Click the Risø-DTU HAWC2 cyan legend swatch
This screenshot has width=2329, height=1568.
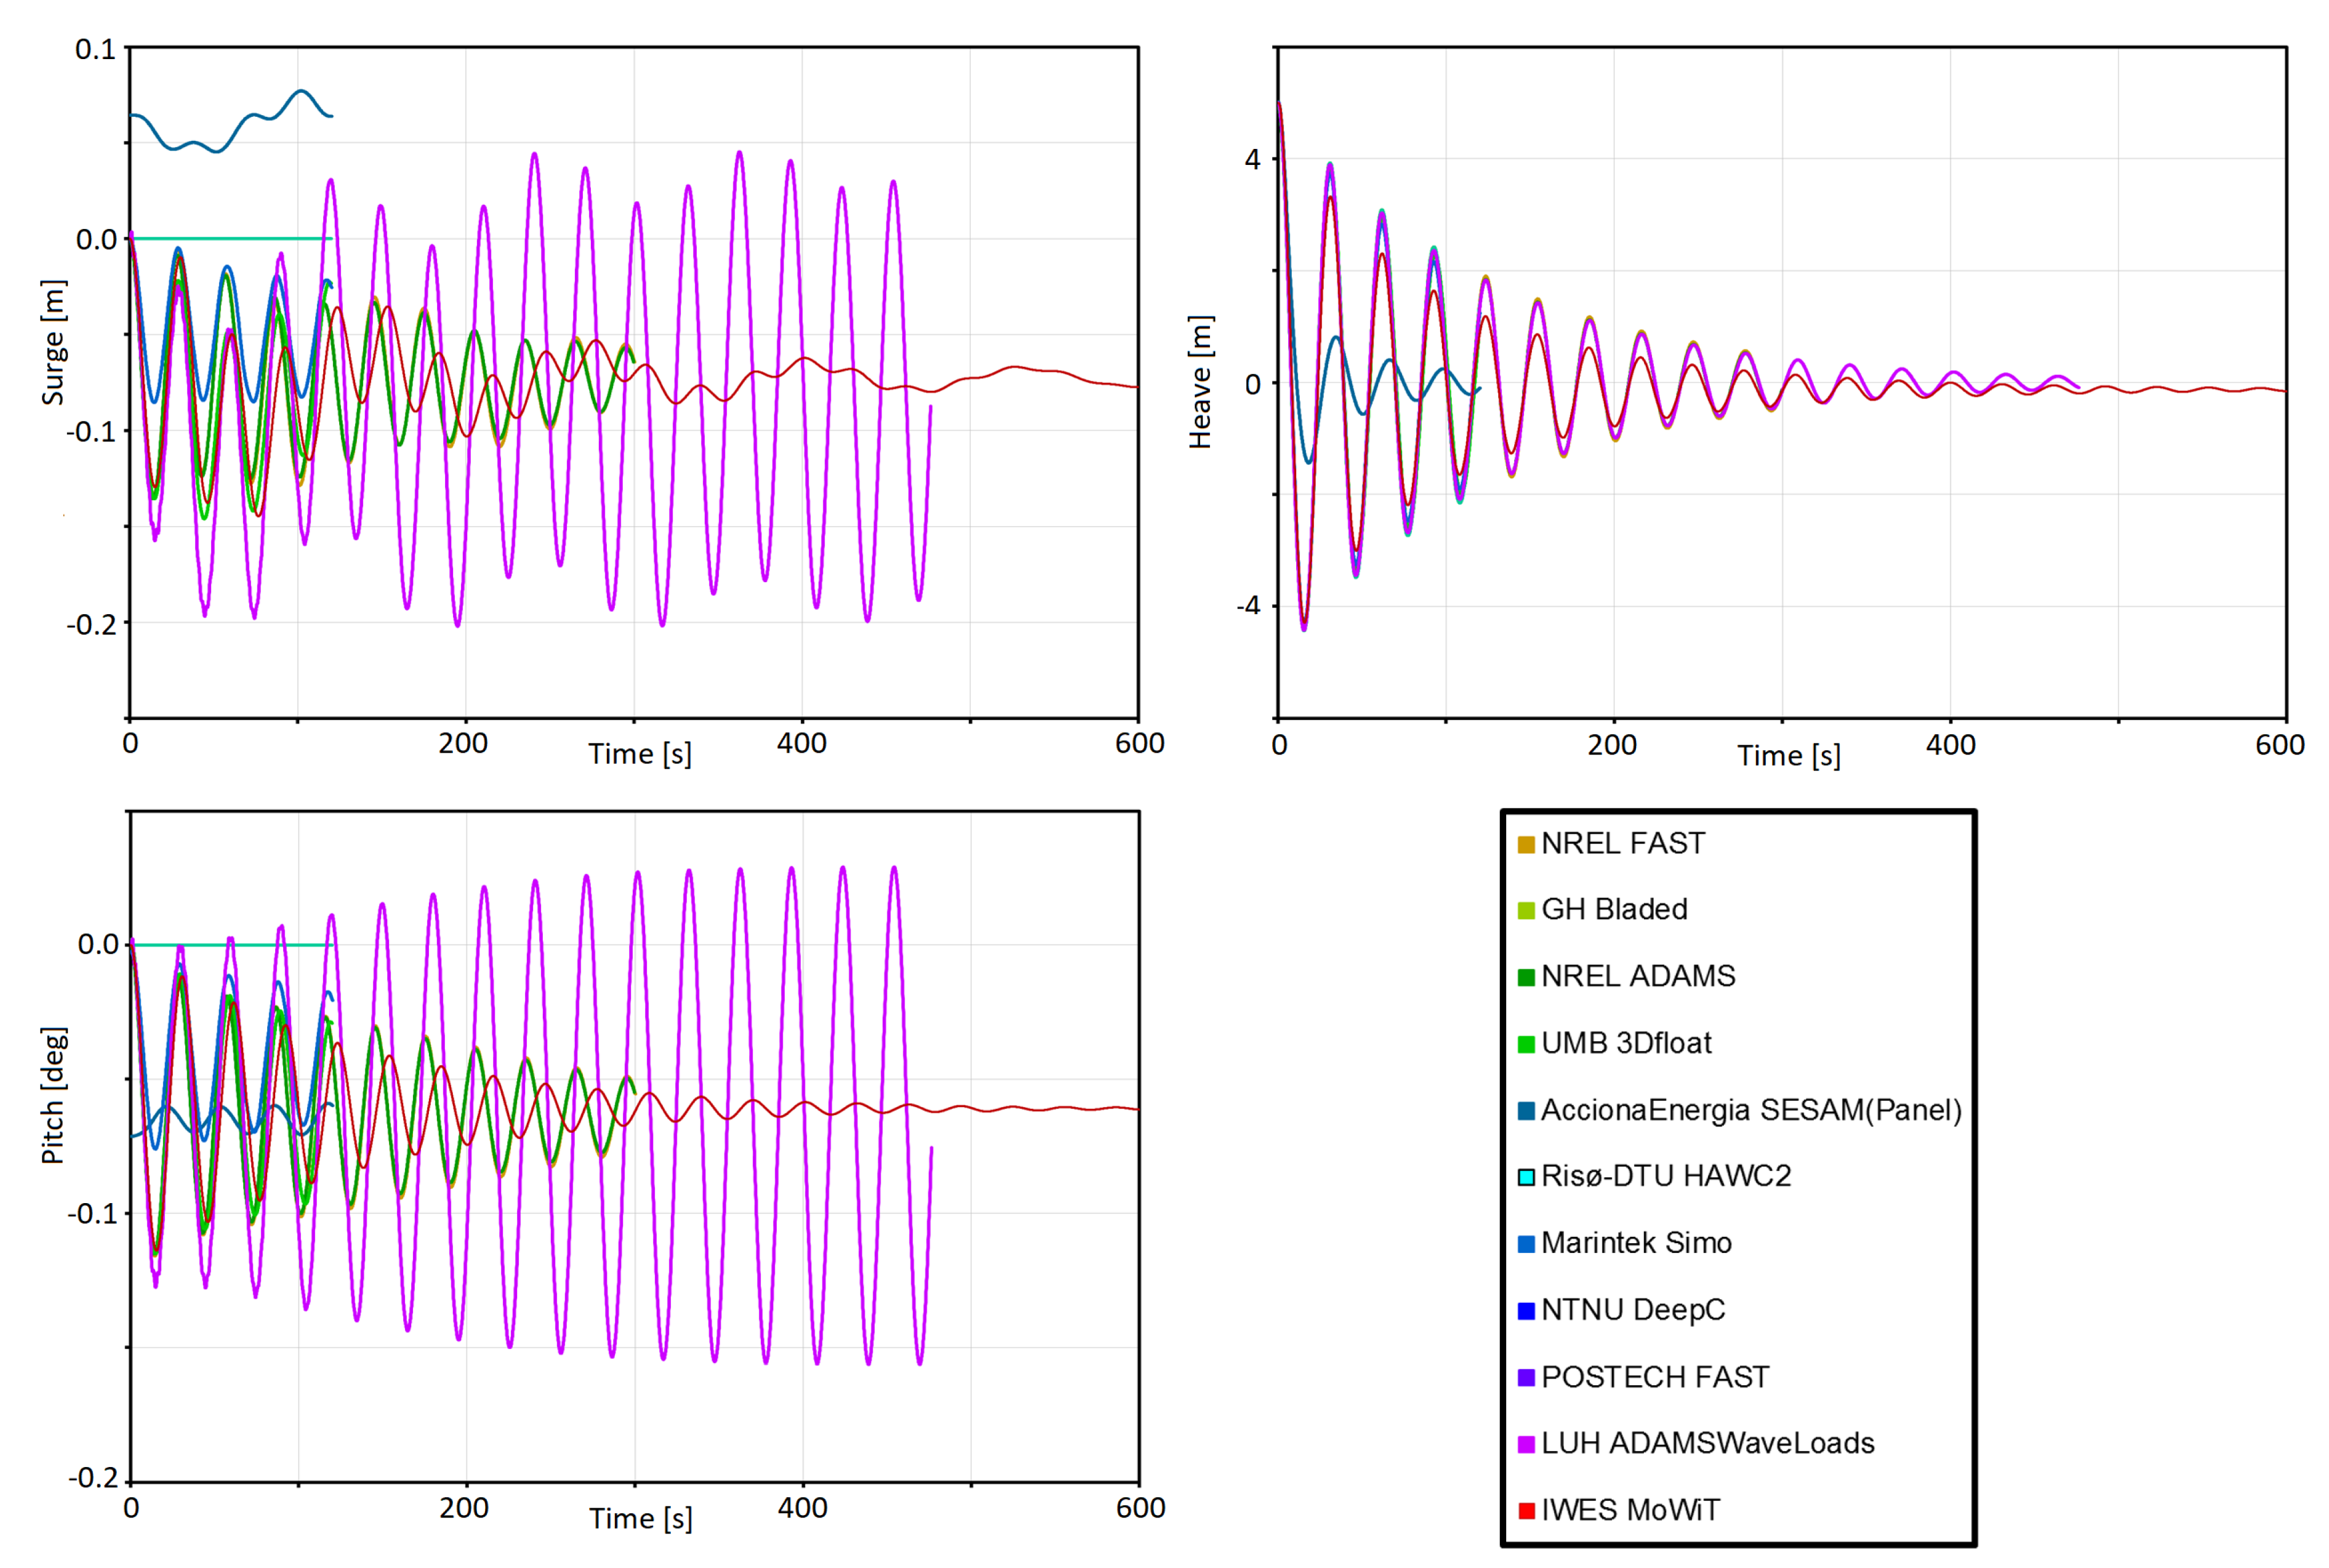point(1526,1177)
